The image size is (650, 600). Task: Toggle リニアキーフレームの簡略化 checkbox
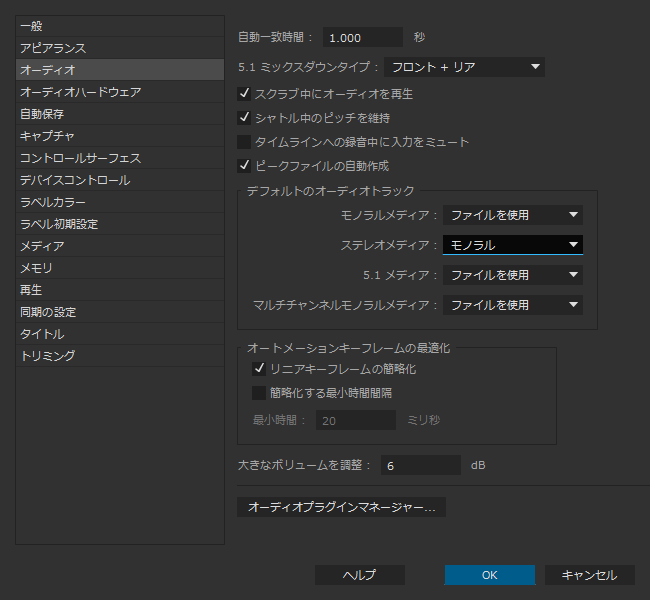[259, 370]
